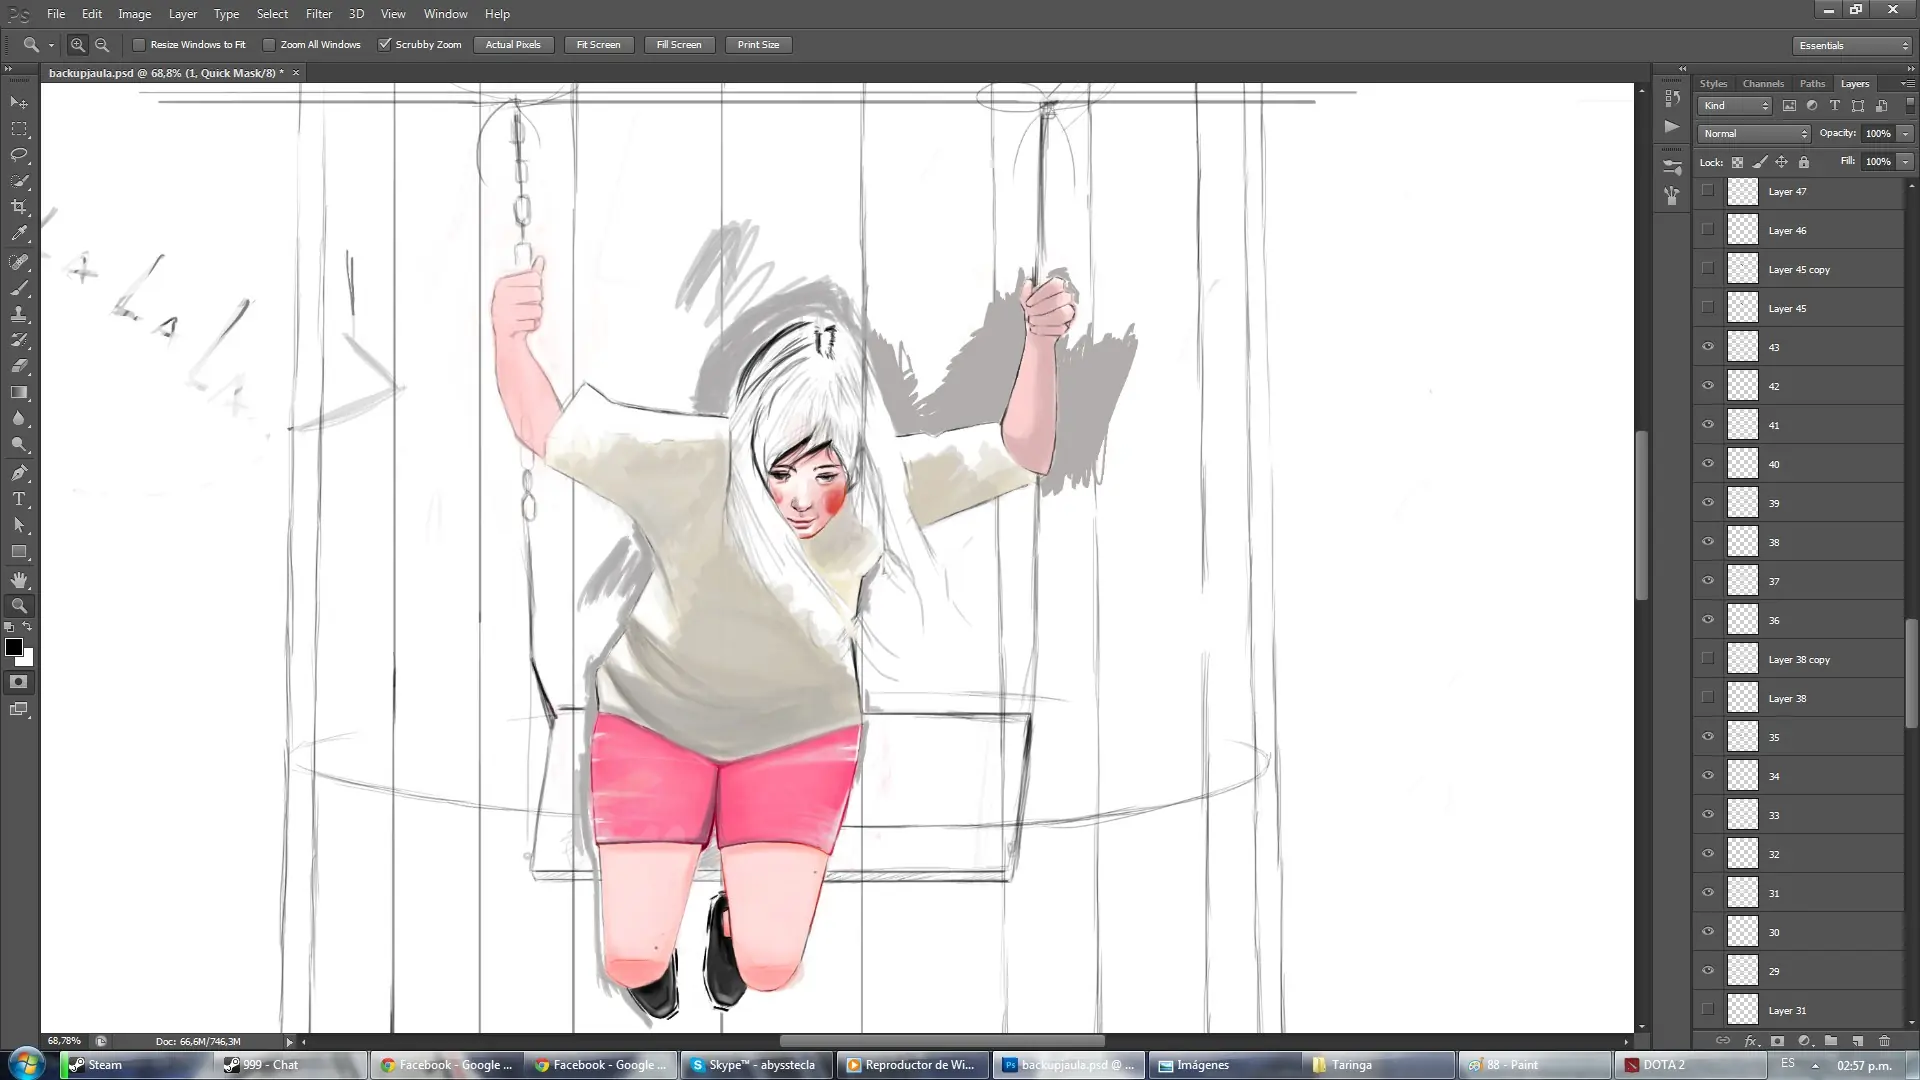Select the Quick Selection tool
1920x1080 pixels.
click(x=19, y=181)
